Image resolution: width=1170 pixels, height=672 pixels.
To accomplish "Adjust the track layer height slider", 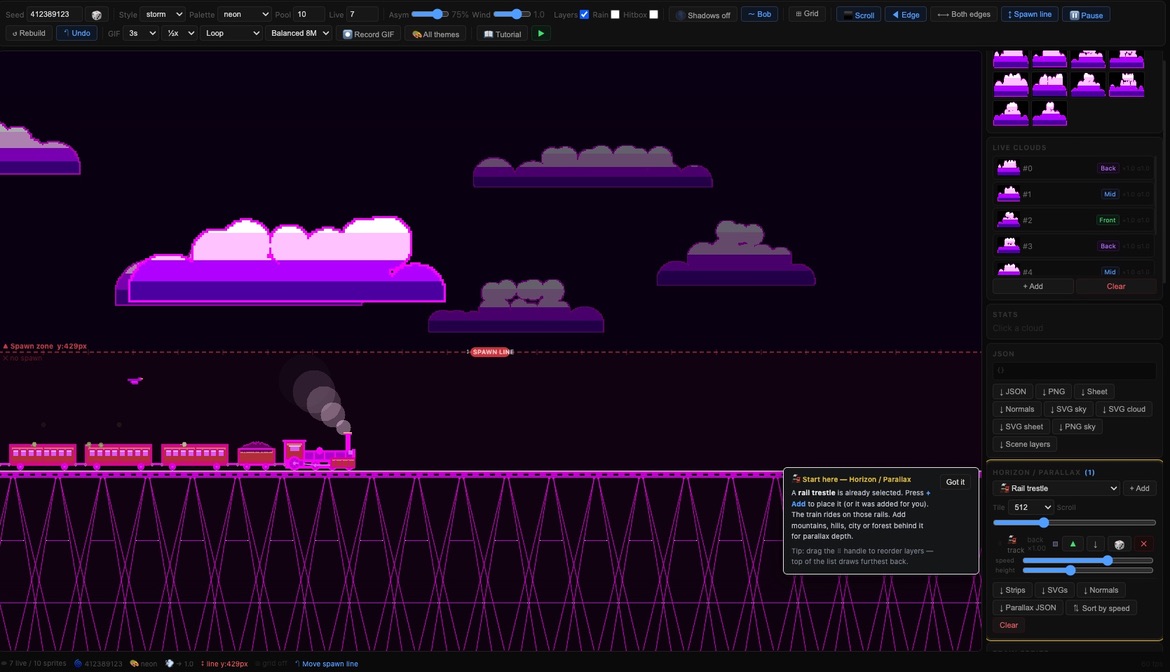I will (x=1088, y=571).
